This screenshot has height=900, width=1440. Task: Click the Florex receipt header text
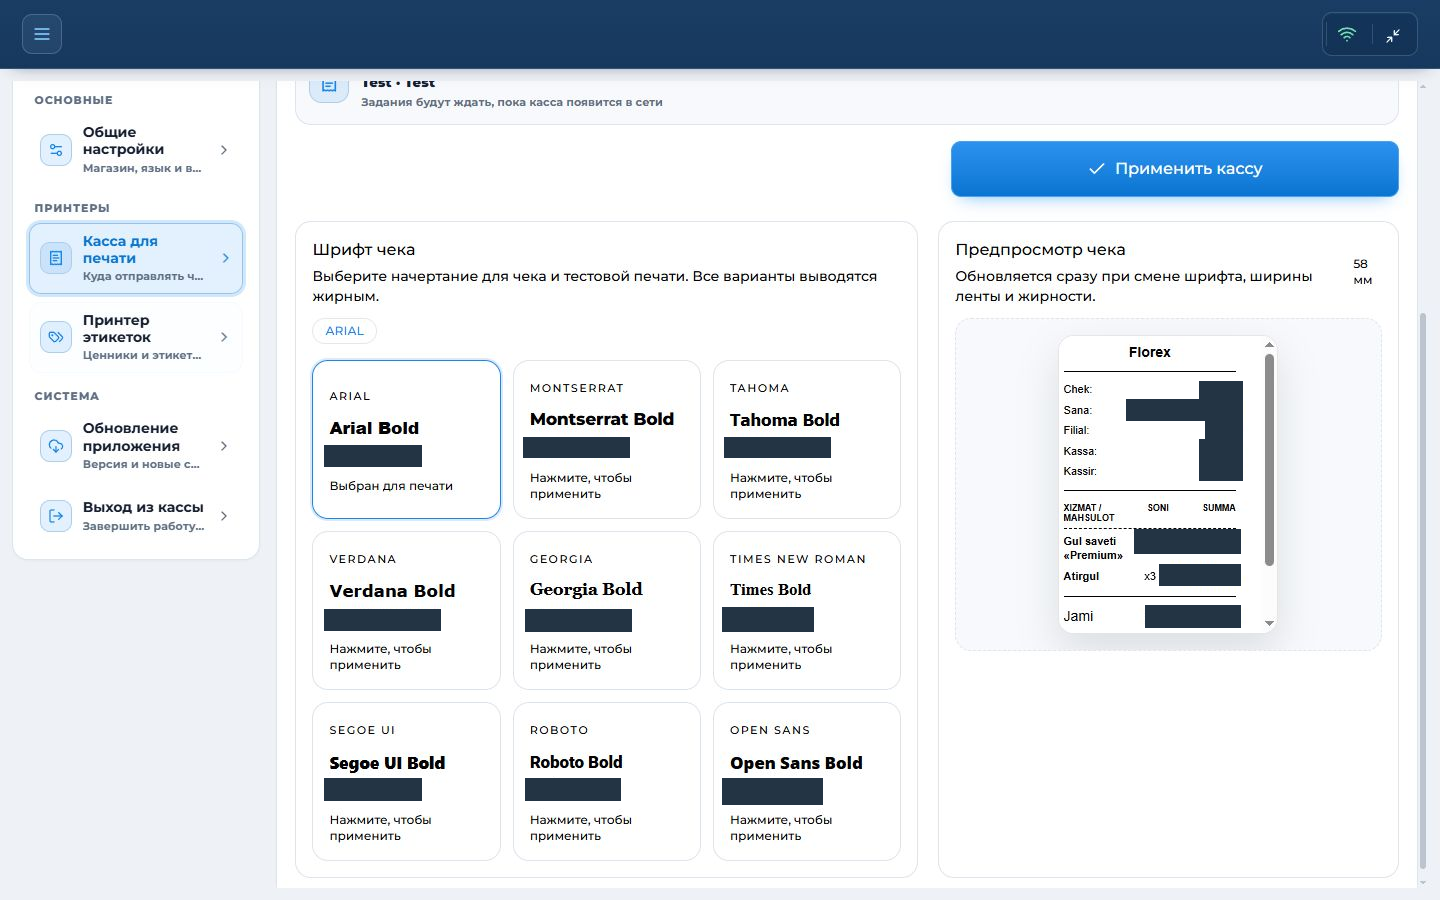point(1149,352)
